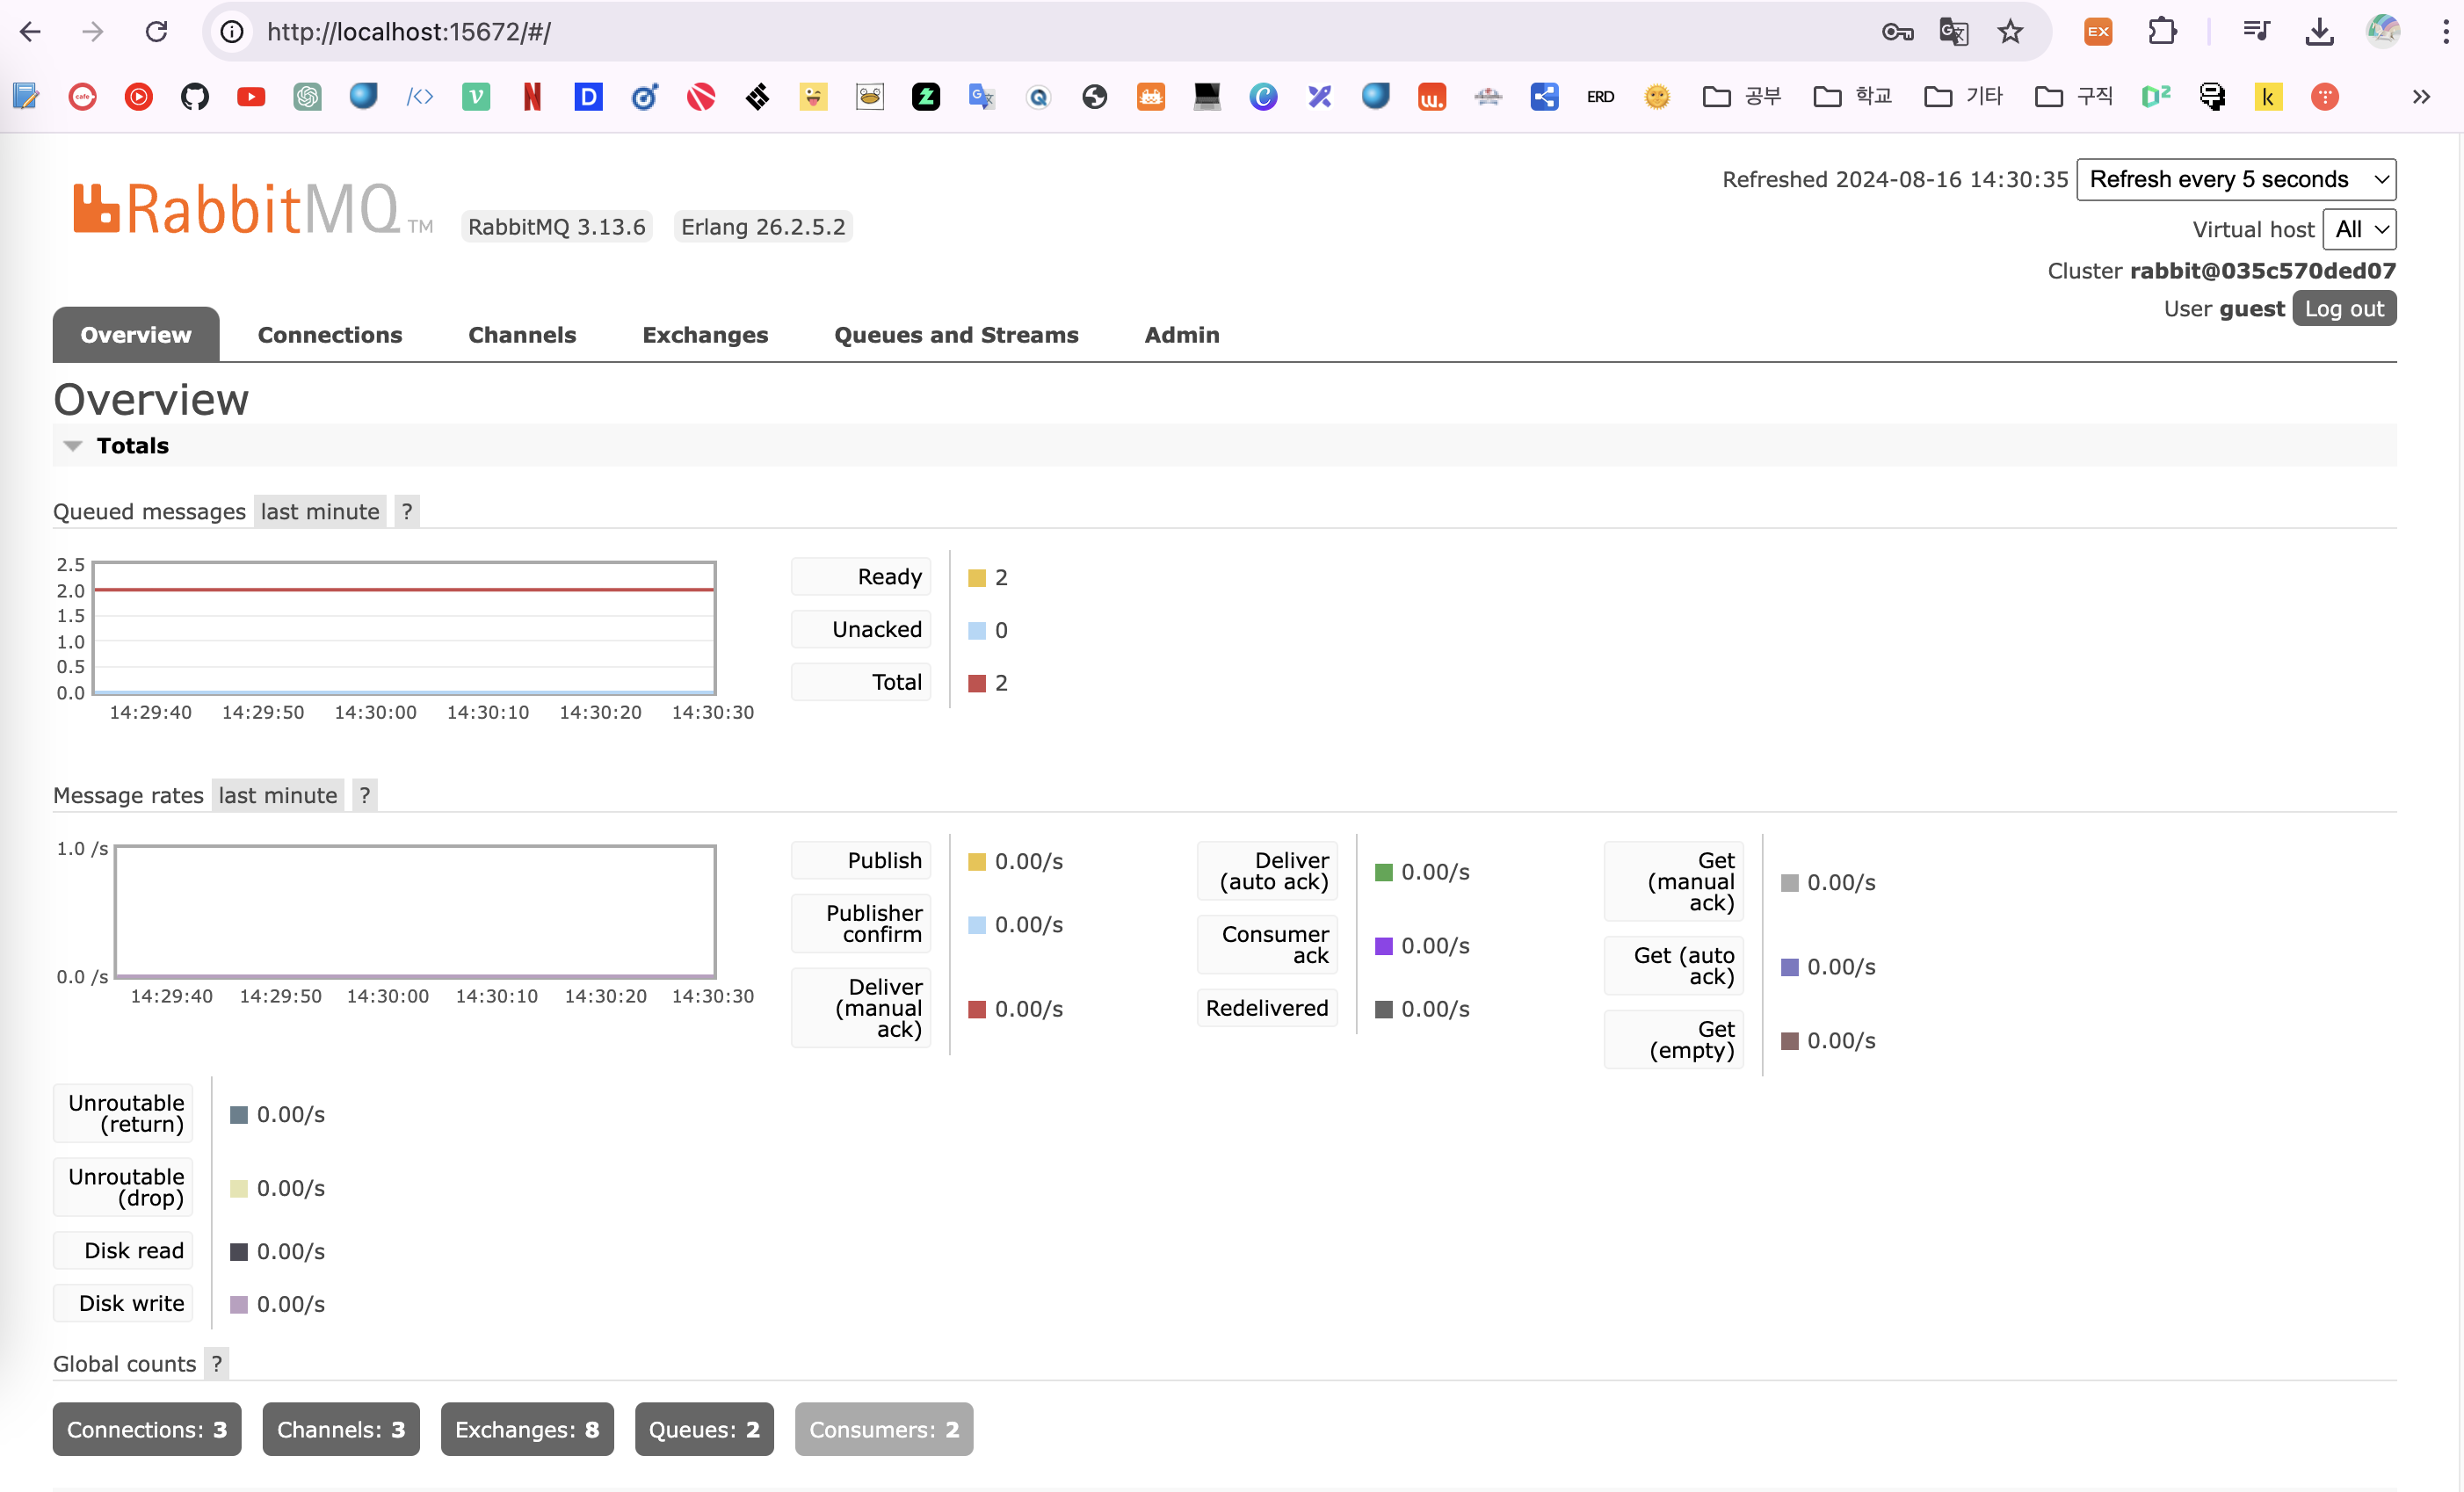This screenshot has width=2464, height=1492.
Task: Show hidden bookmarks overflow chevron
Action: [x=2421, y=97]
